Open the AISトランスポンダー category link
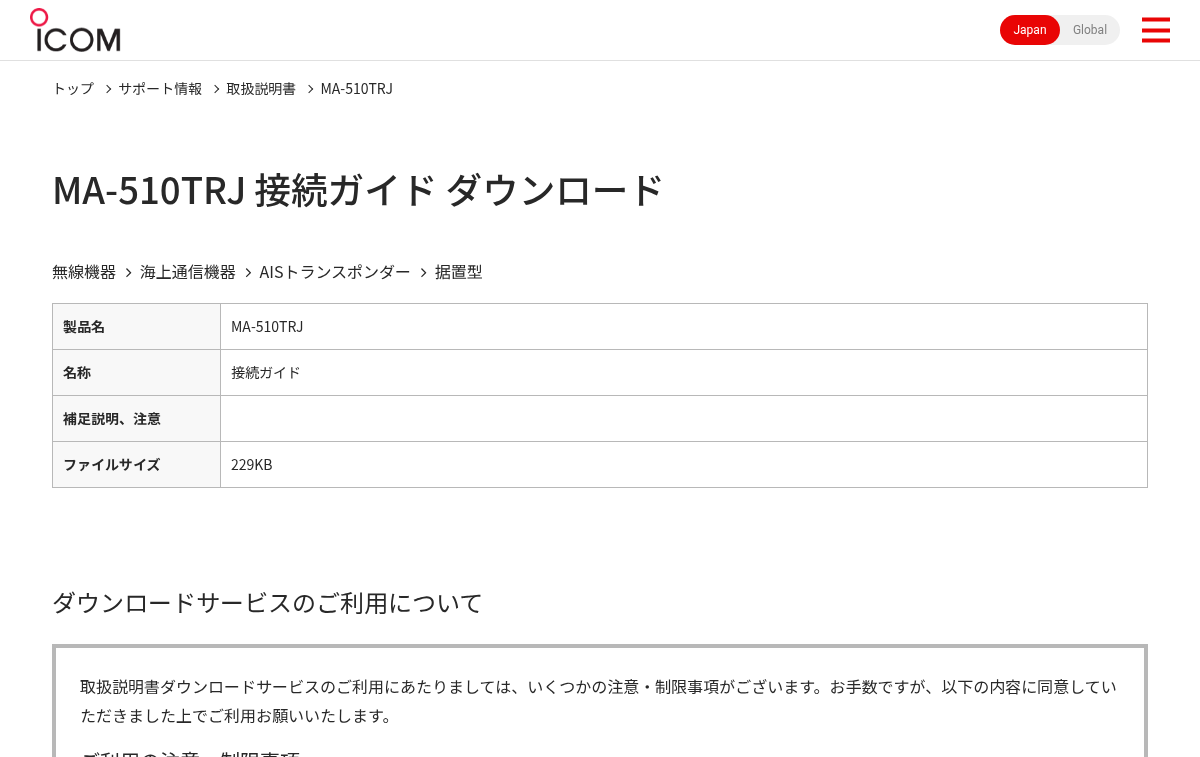1200x757 pixels. (x=335, y=272)
